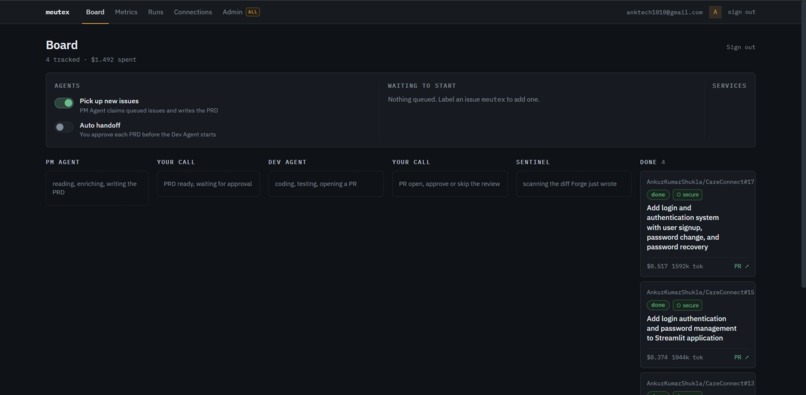The width and height of the screenshot is (806, 395).
Task: Click the SERVICES label
Action: pyautogui.click(x=729, y=86)
